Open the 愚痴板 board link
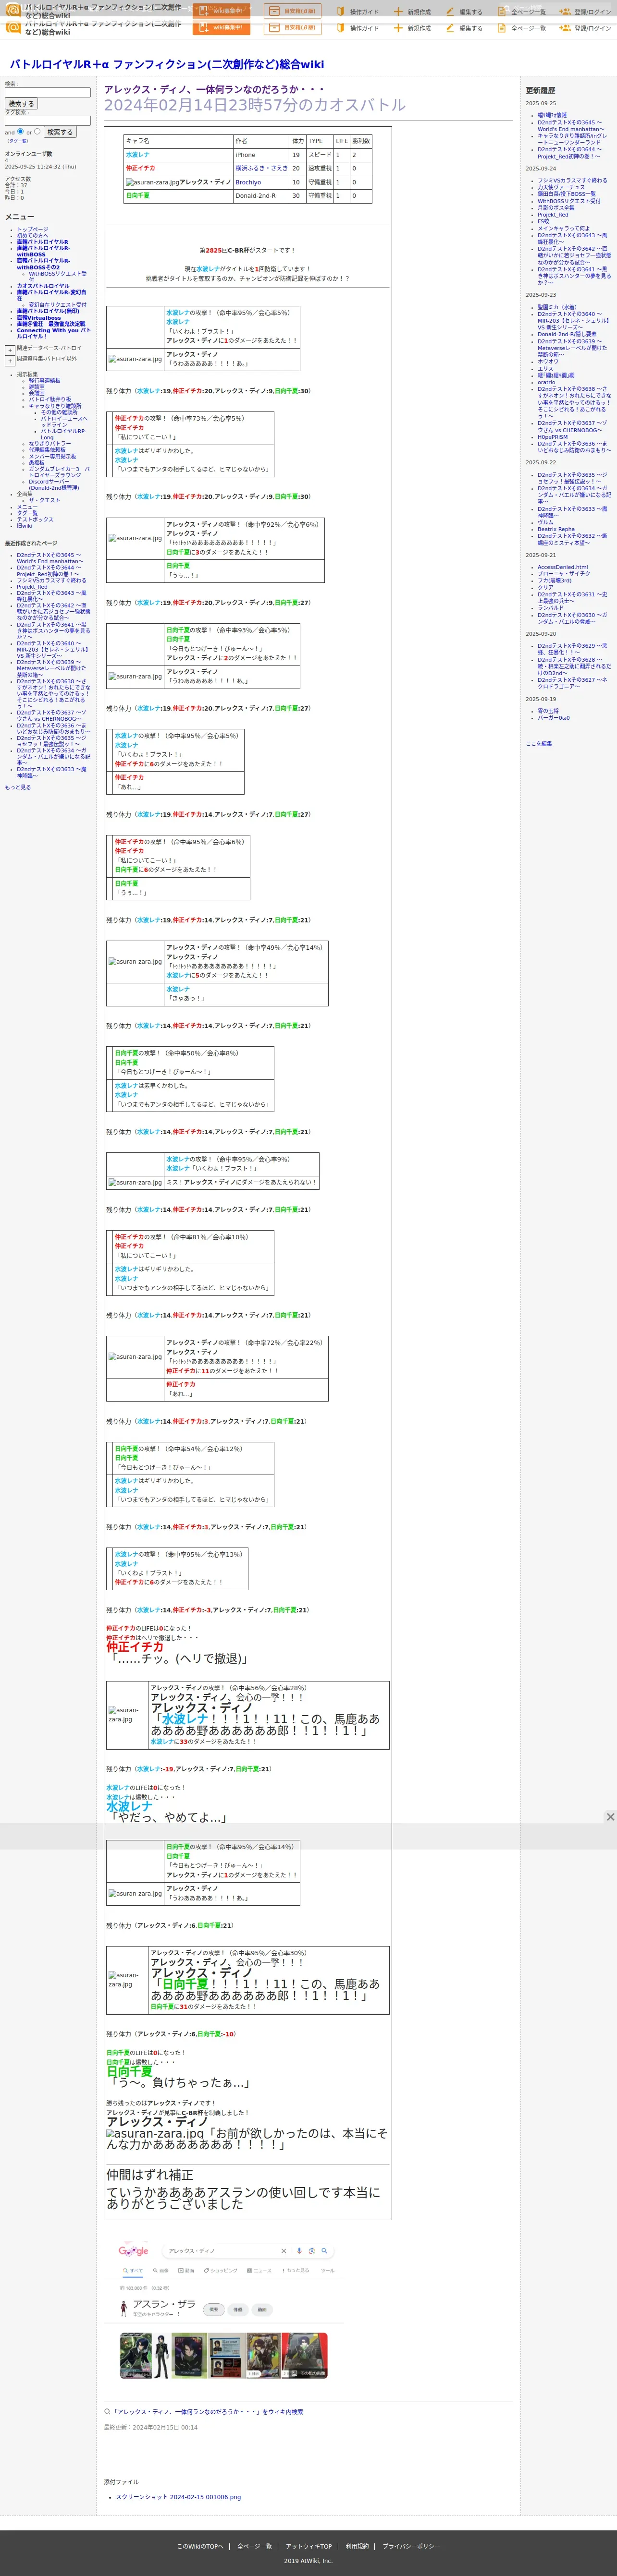This screenshot has height=2576, width=617. click(x=36, y=463)
